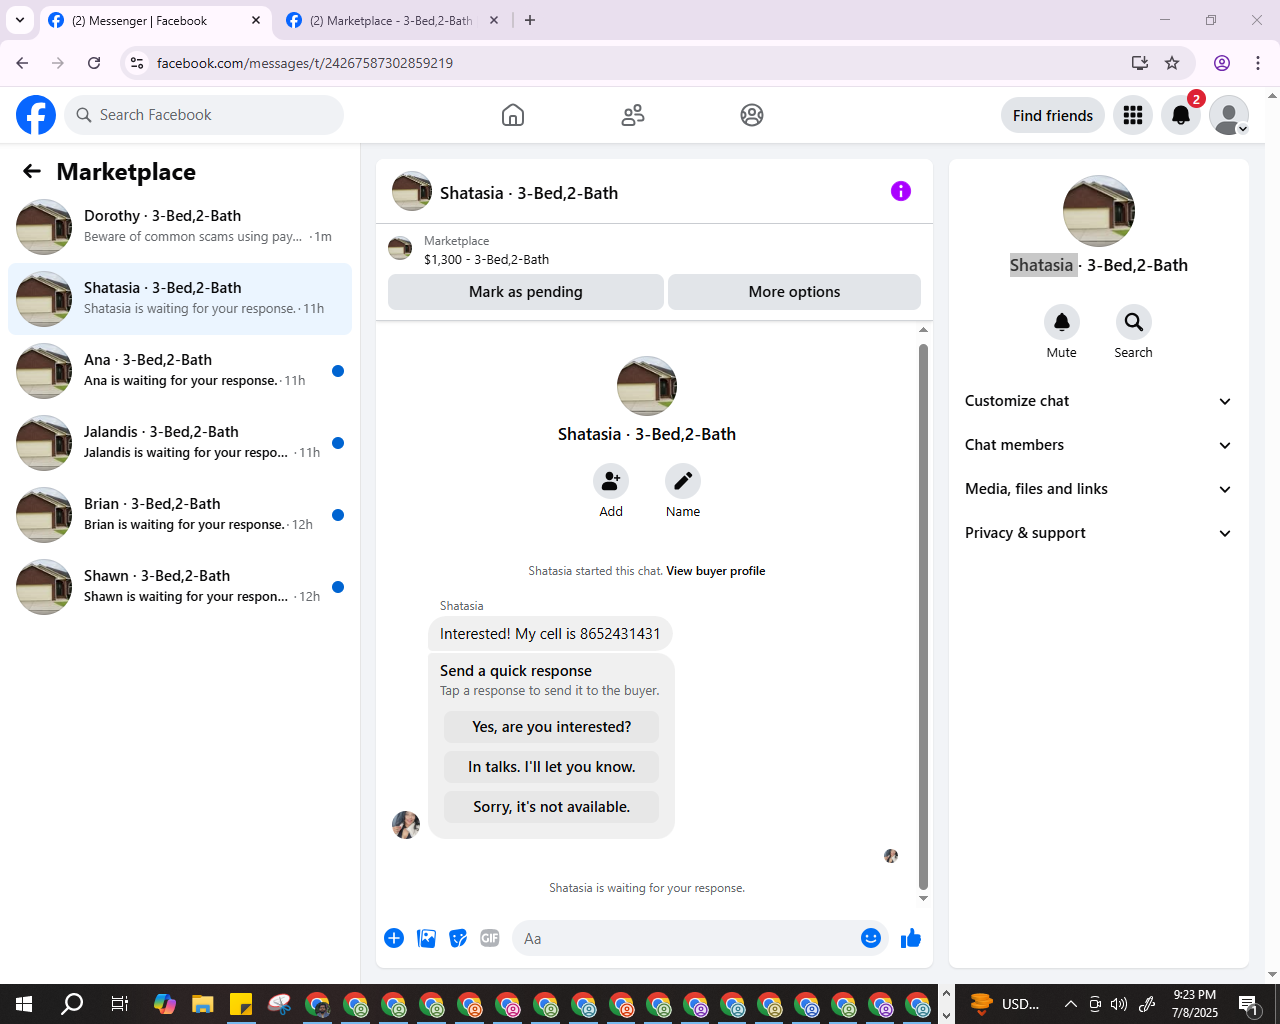Open the Facebook menu grid icon

(x=1133, y=115)
